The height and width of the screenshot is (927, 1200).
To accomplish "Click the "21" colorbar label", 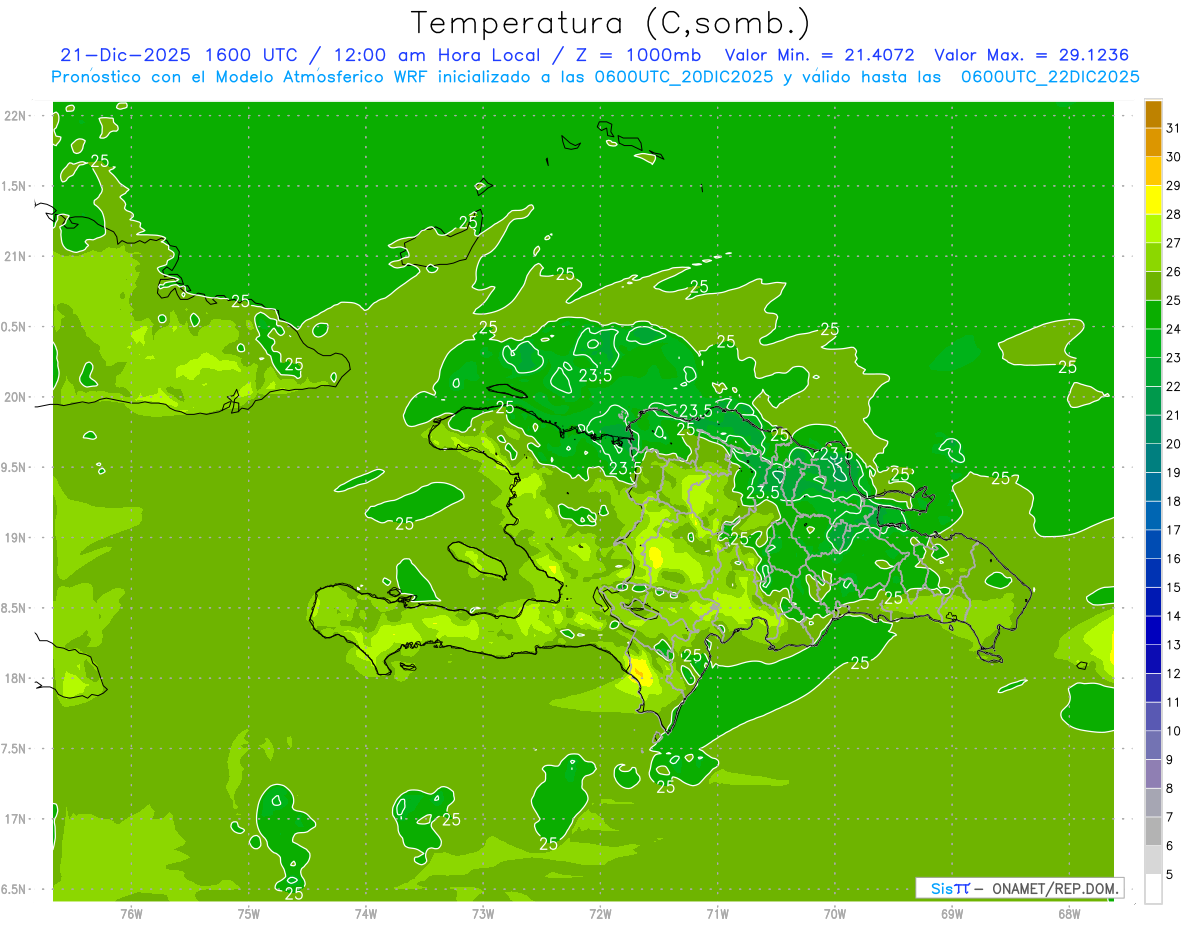I will (x=1174, y=415).
